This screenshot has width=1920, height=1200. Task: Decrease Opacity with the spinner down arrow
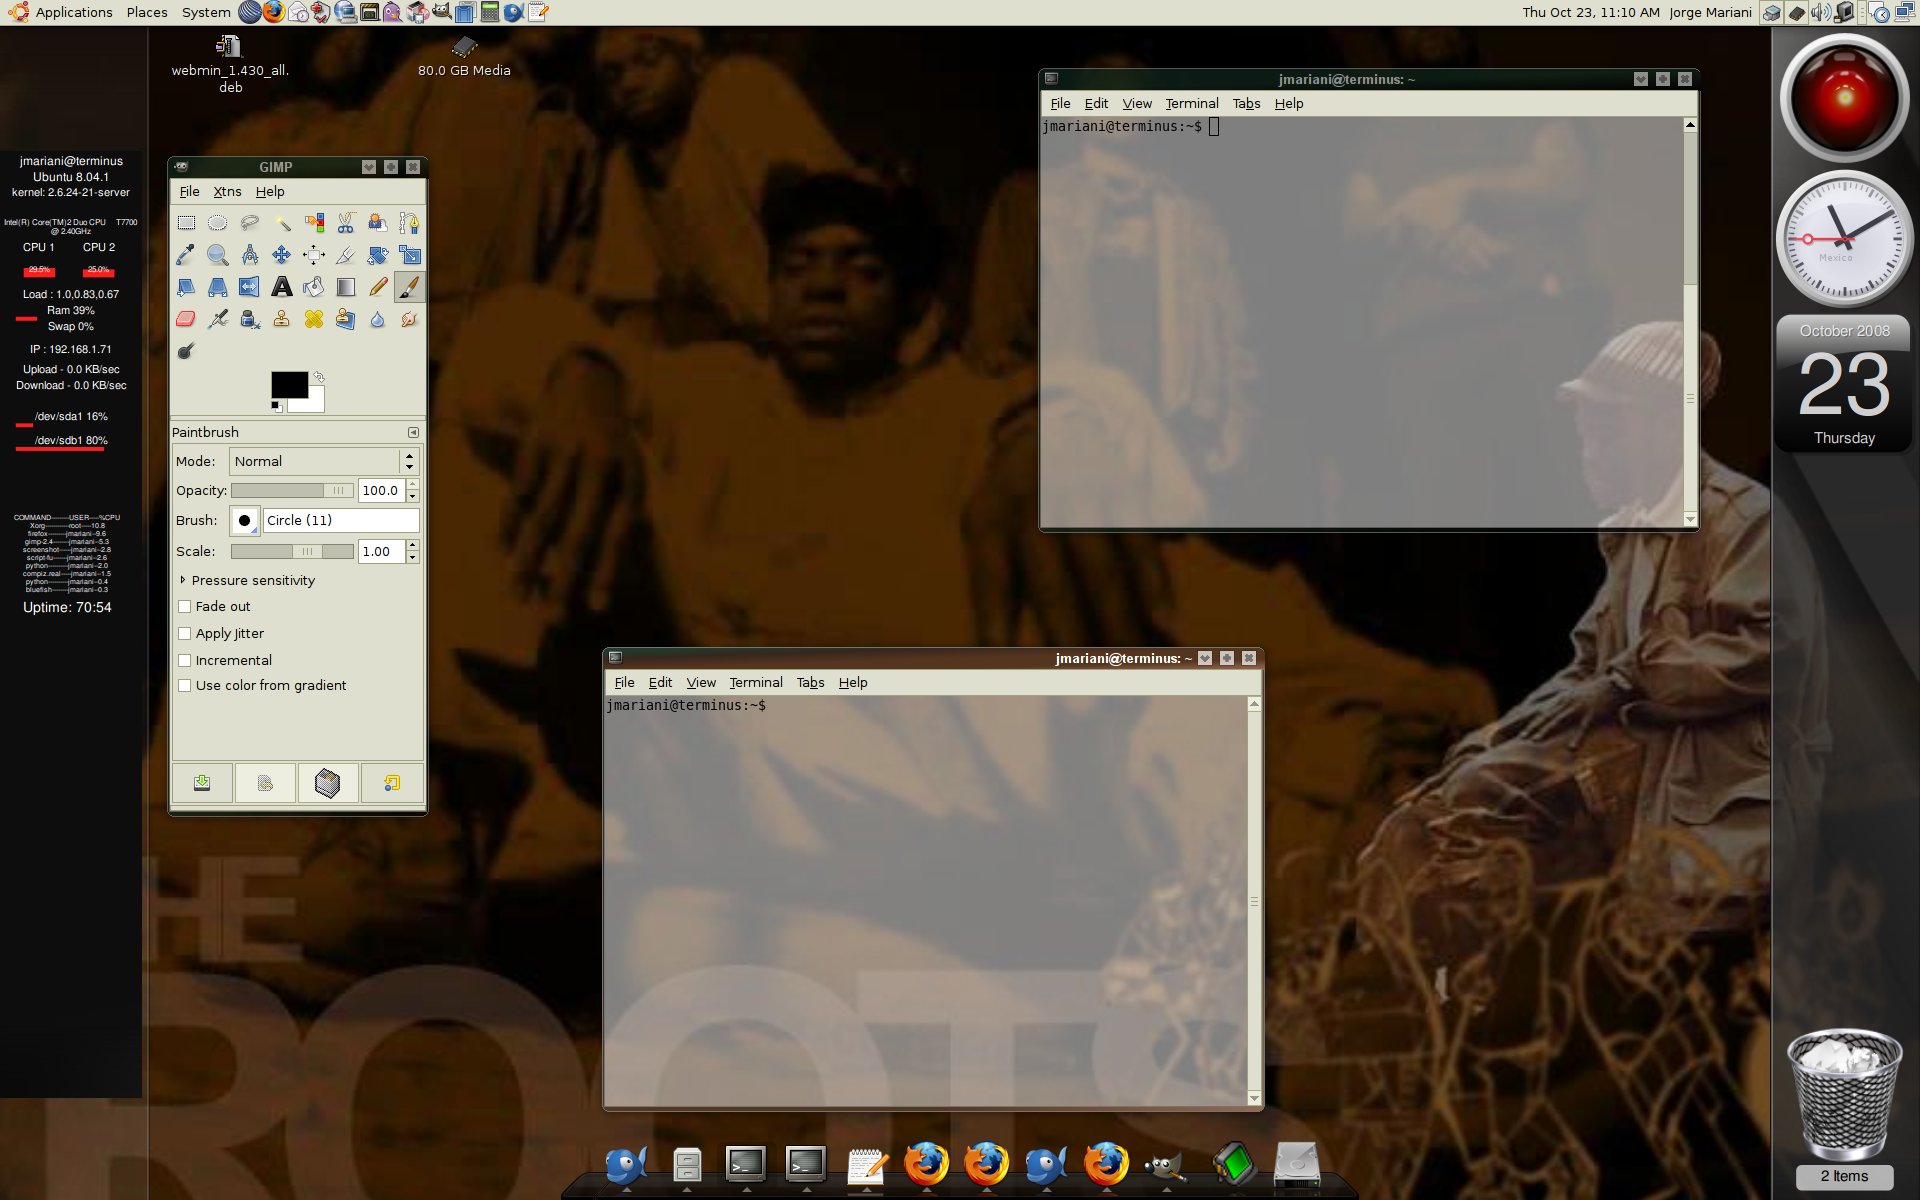(x=413, y=496)
